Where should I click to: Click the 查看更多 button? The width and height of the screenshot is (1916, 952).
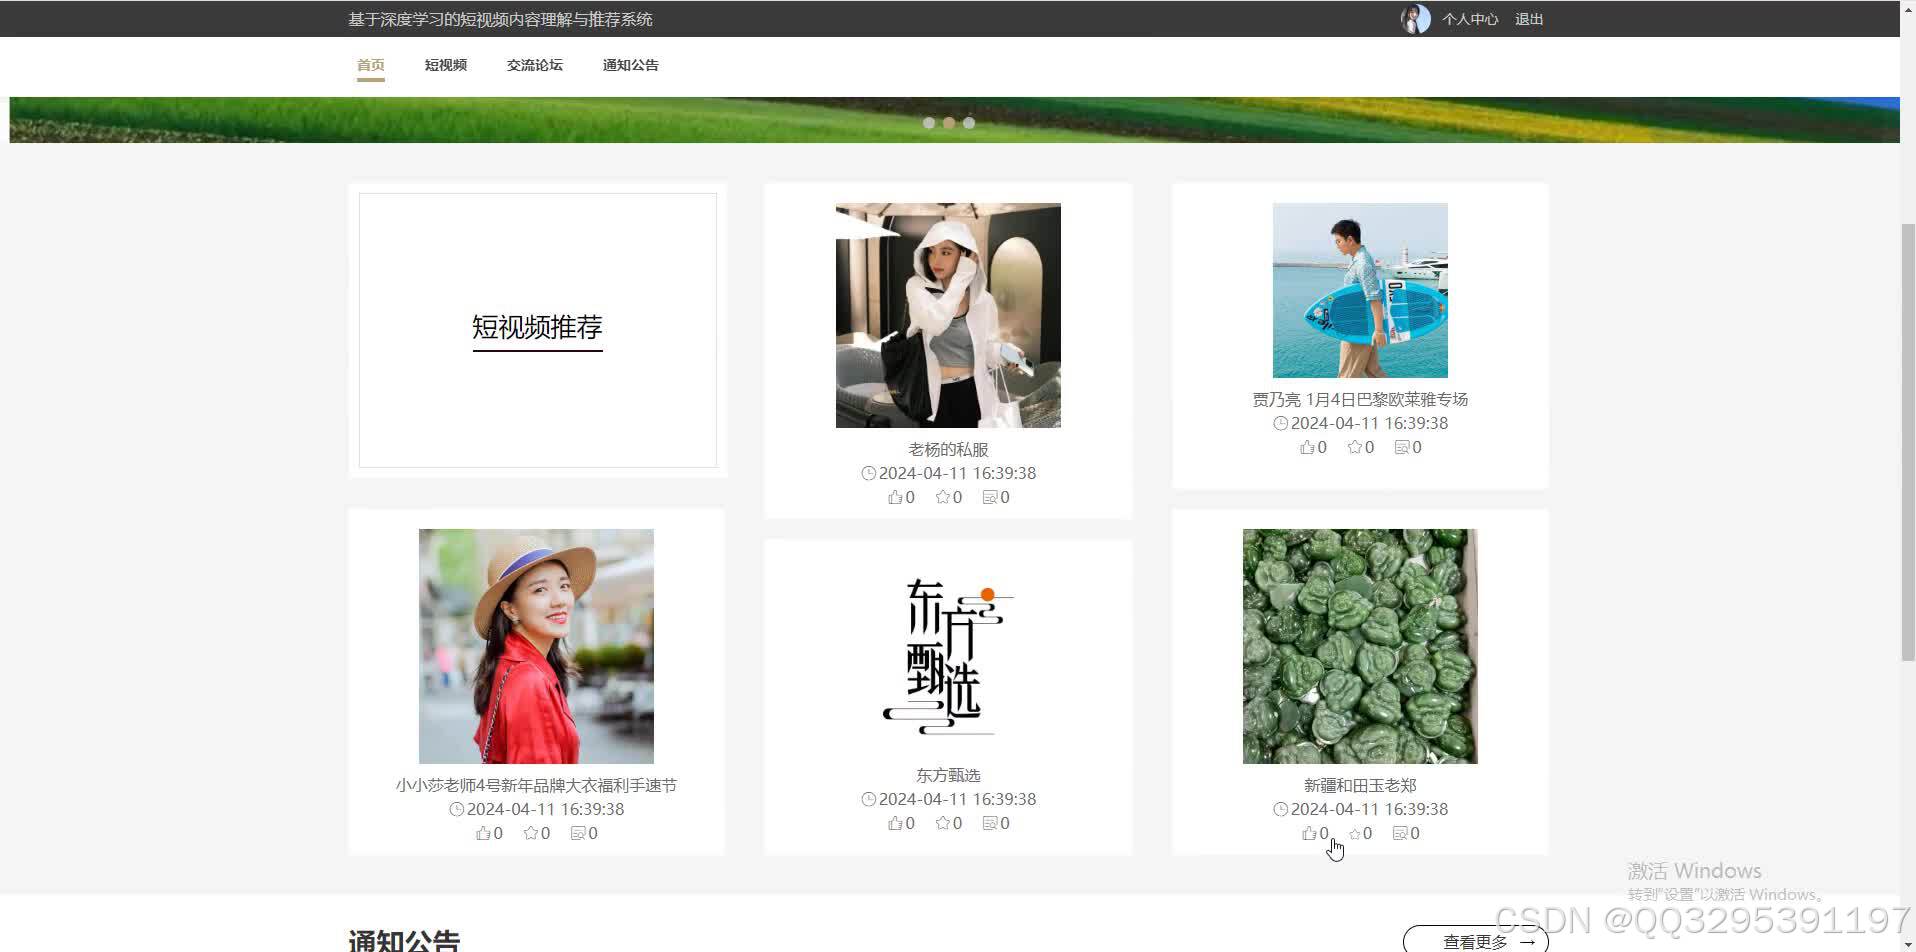[1476, 941]
